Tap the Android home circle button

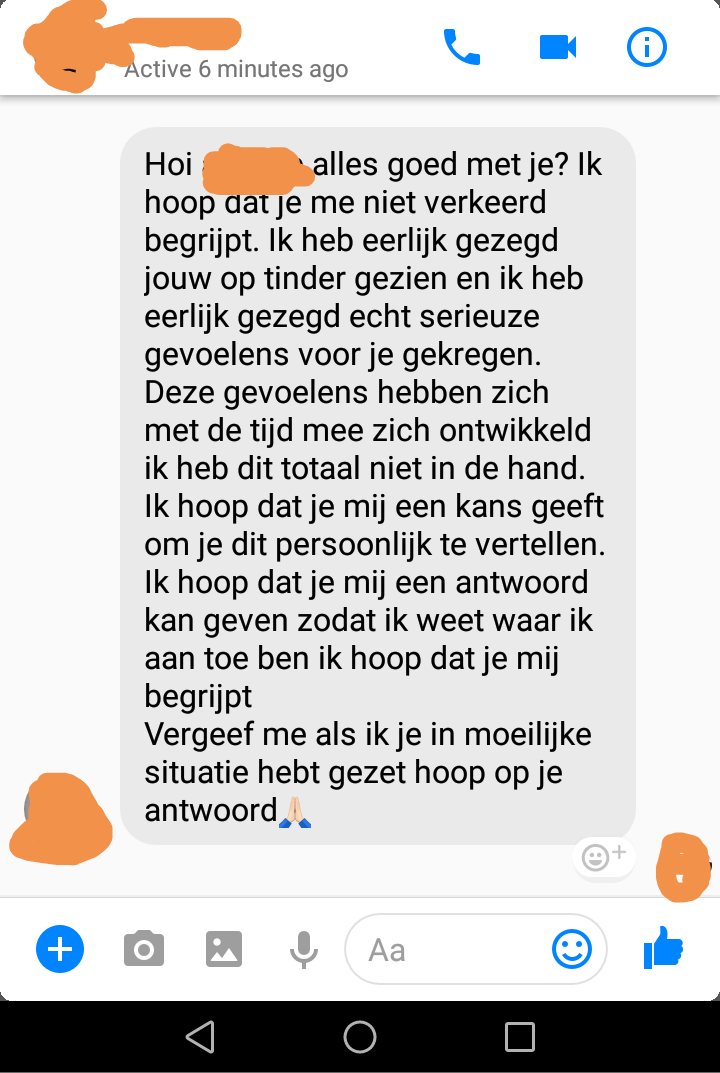click(360, 1037)
